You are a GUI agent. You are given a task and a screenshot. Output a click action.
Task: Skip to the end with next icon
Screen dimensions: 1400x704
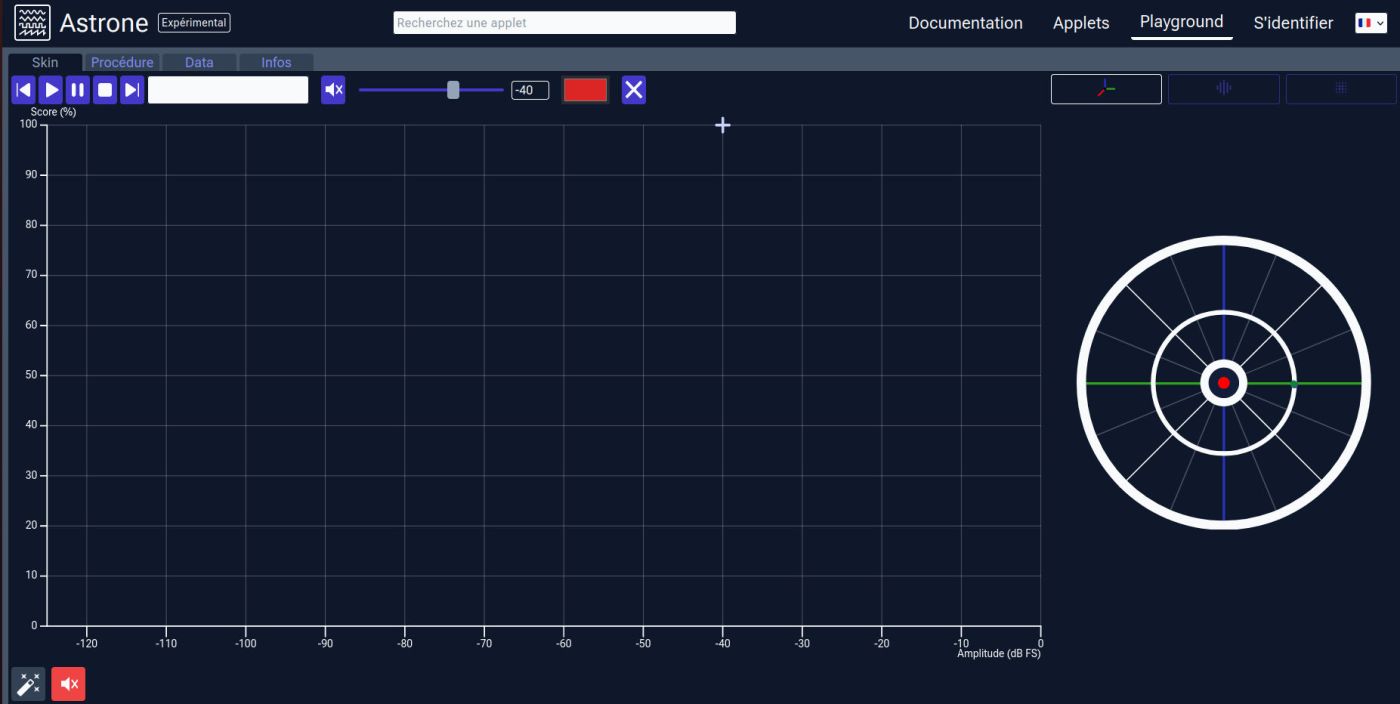(132, 90)
